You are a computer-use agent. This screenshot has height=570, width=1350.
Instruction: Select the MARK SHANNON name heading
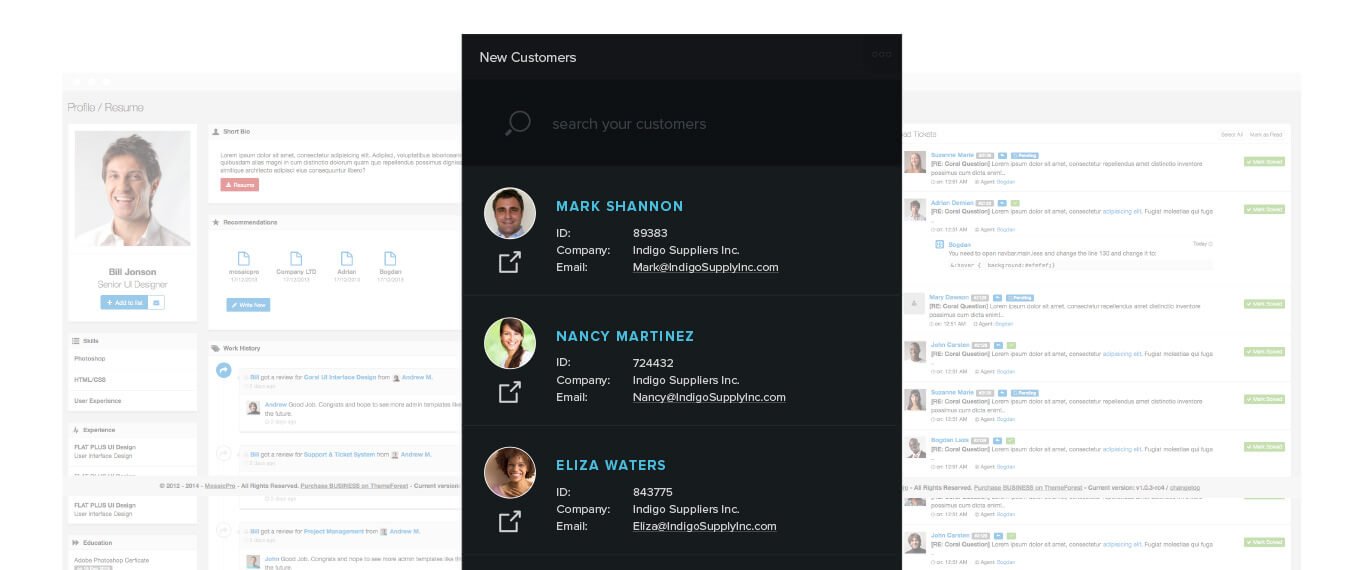click(x=620, y=206)
